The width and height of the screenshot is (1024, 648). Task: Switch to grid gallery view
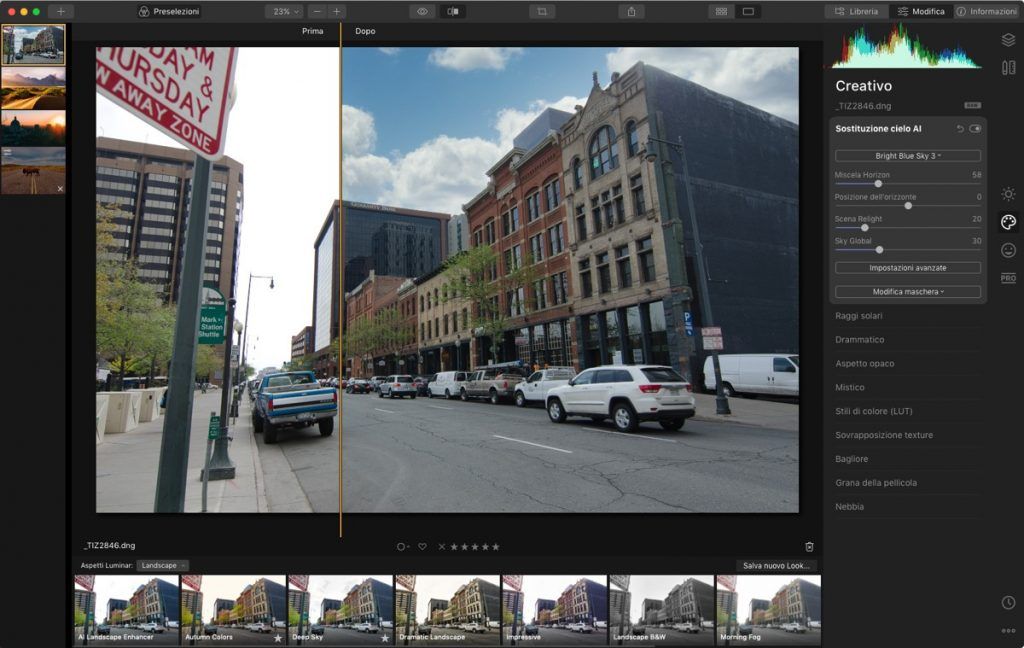pyautogui.click(x=722, y=11)
